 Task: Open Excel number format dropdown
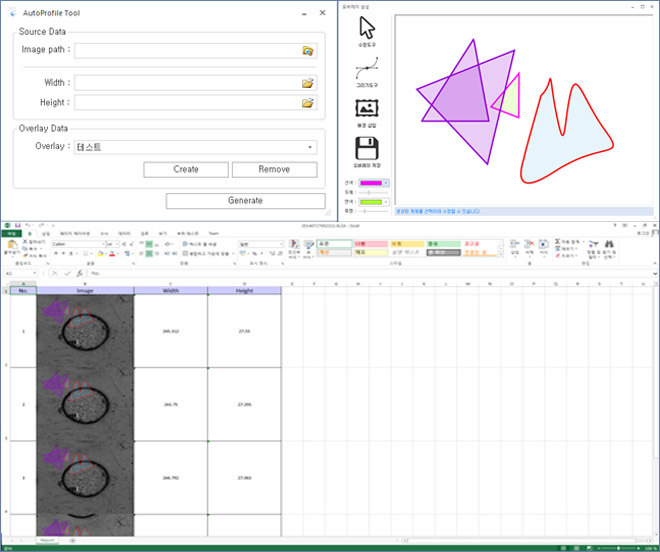[x=281, y=244]
